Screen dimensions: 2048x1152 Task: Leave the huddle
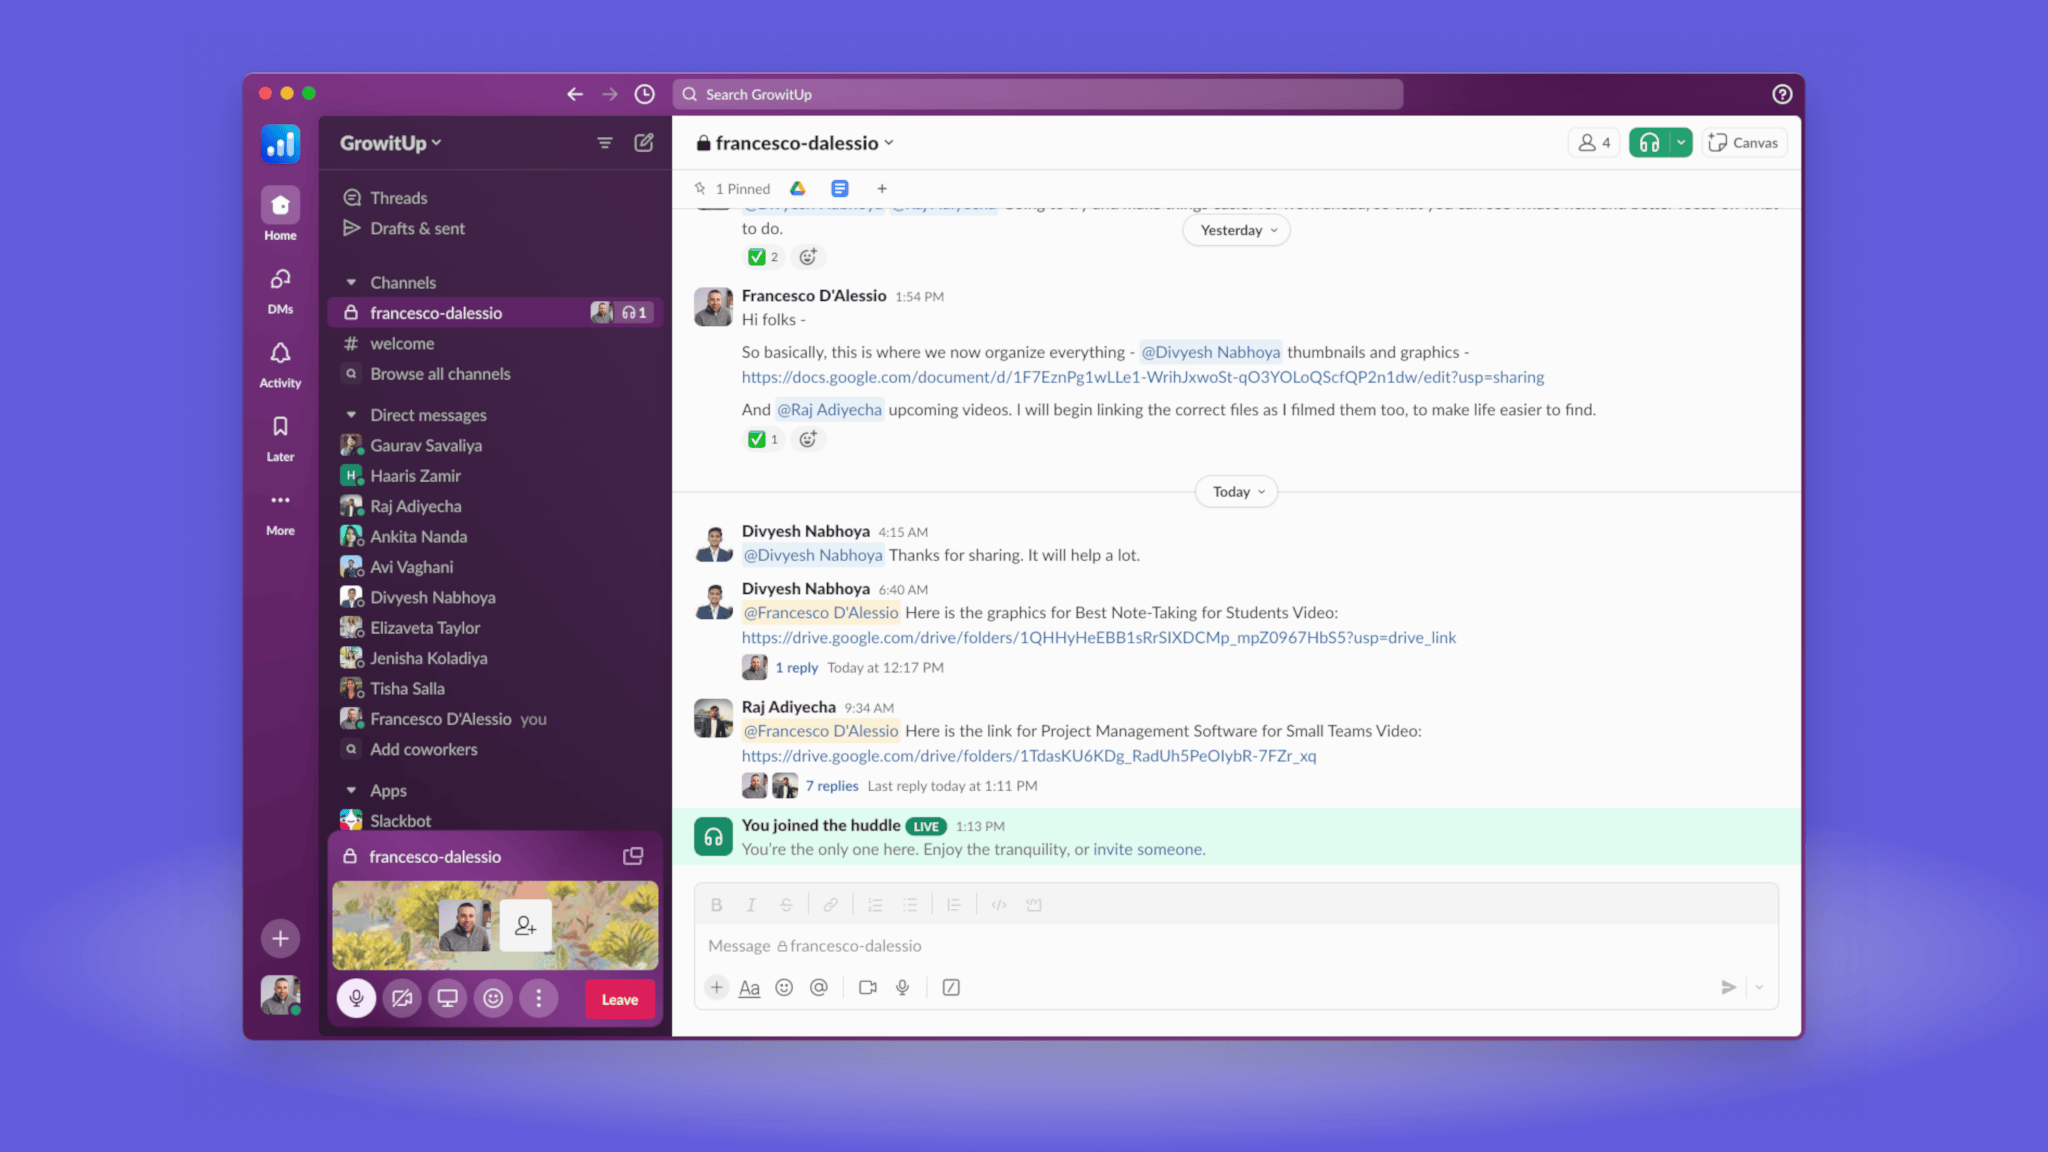pos(619,999)
